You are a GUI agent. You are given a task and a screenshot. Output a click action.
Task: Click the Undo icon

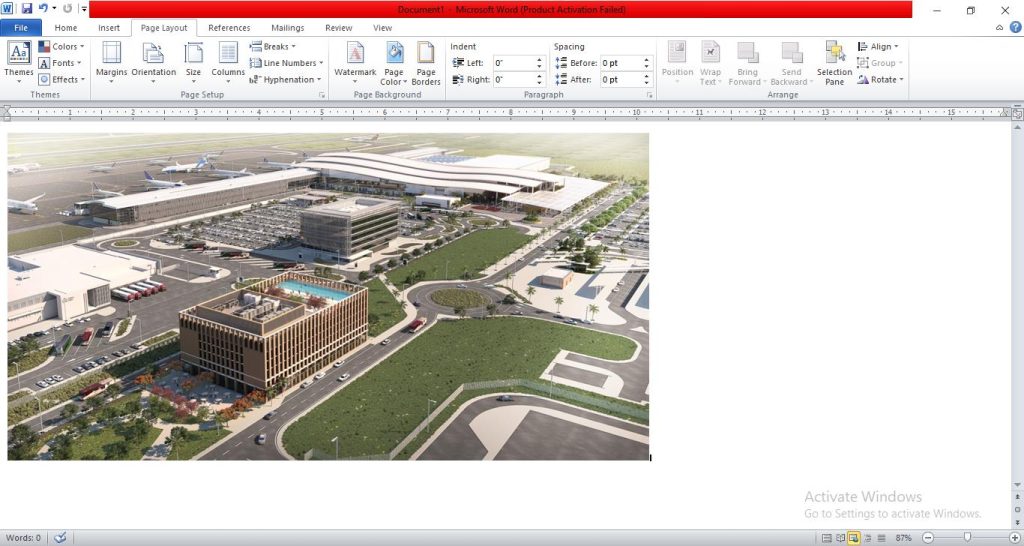pyautogui.click(x=43, y=9)
